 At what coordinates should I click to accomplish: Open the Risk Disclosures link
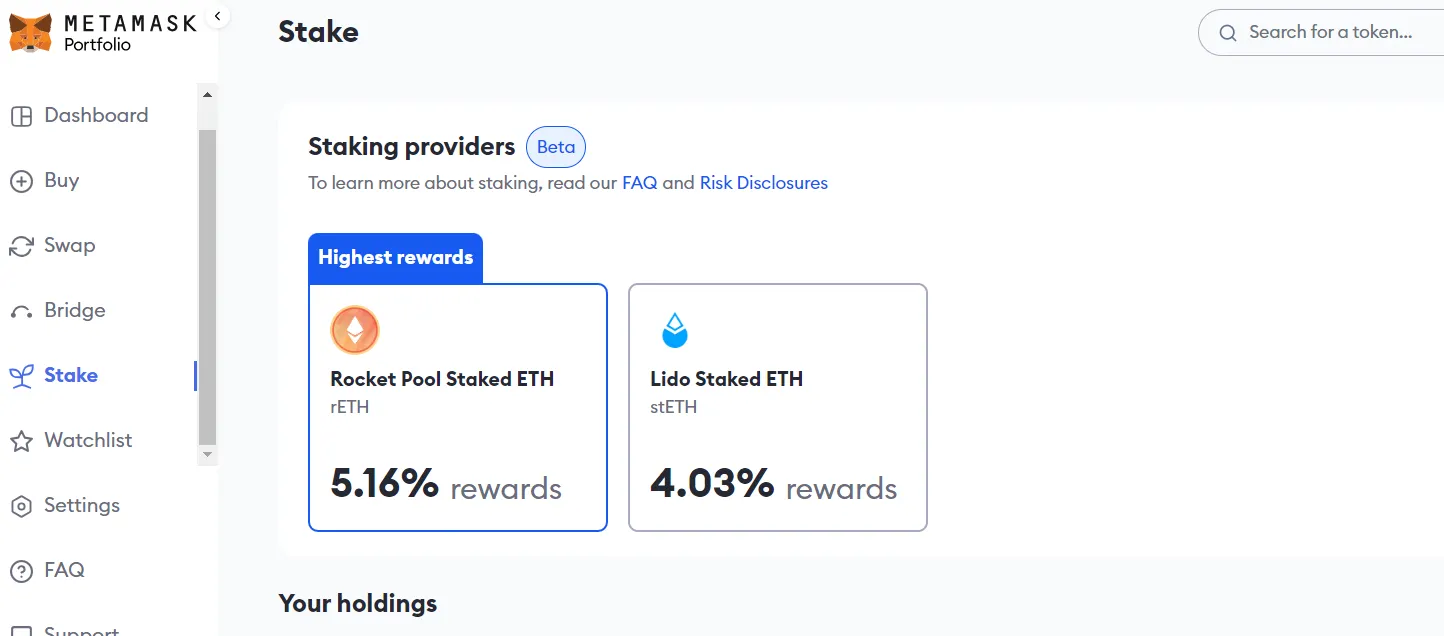(764, 183)
